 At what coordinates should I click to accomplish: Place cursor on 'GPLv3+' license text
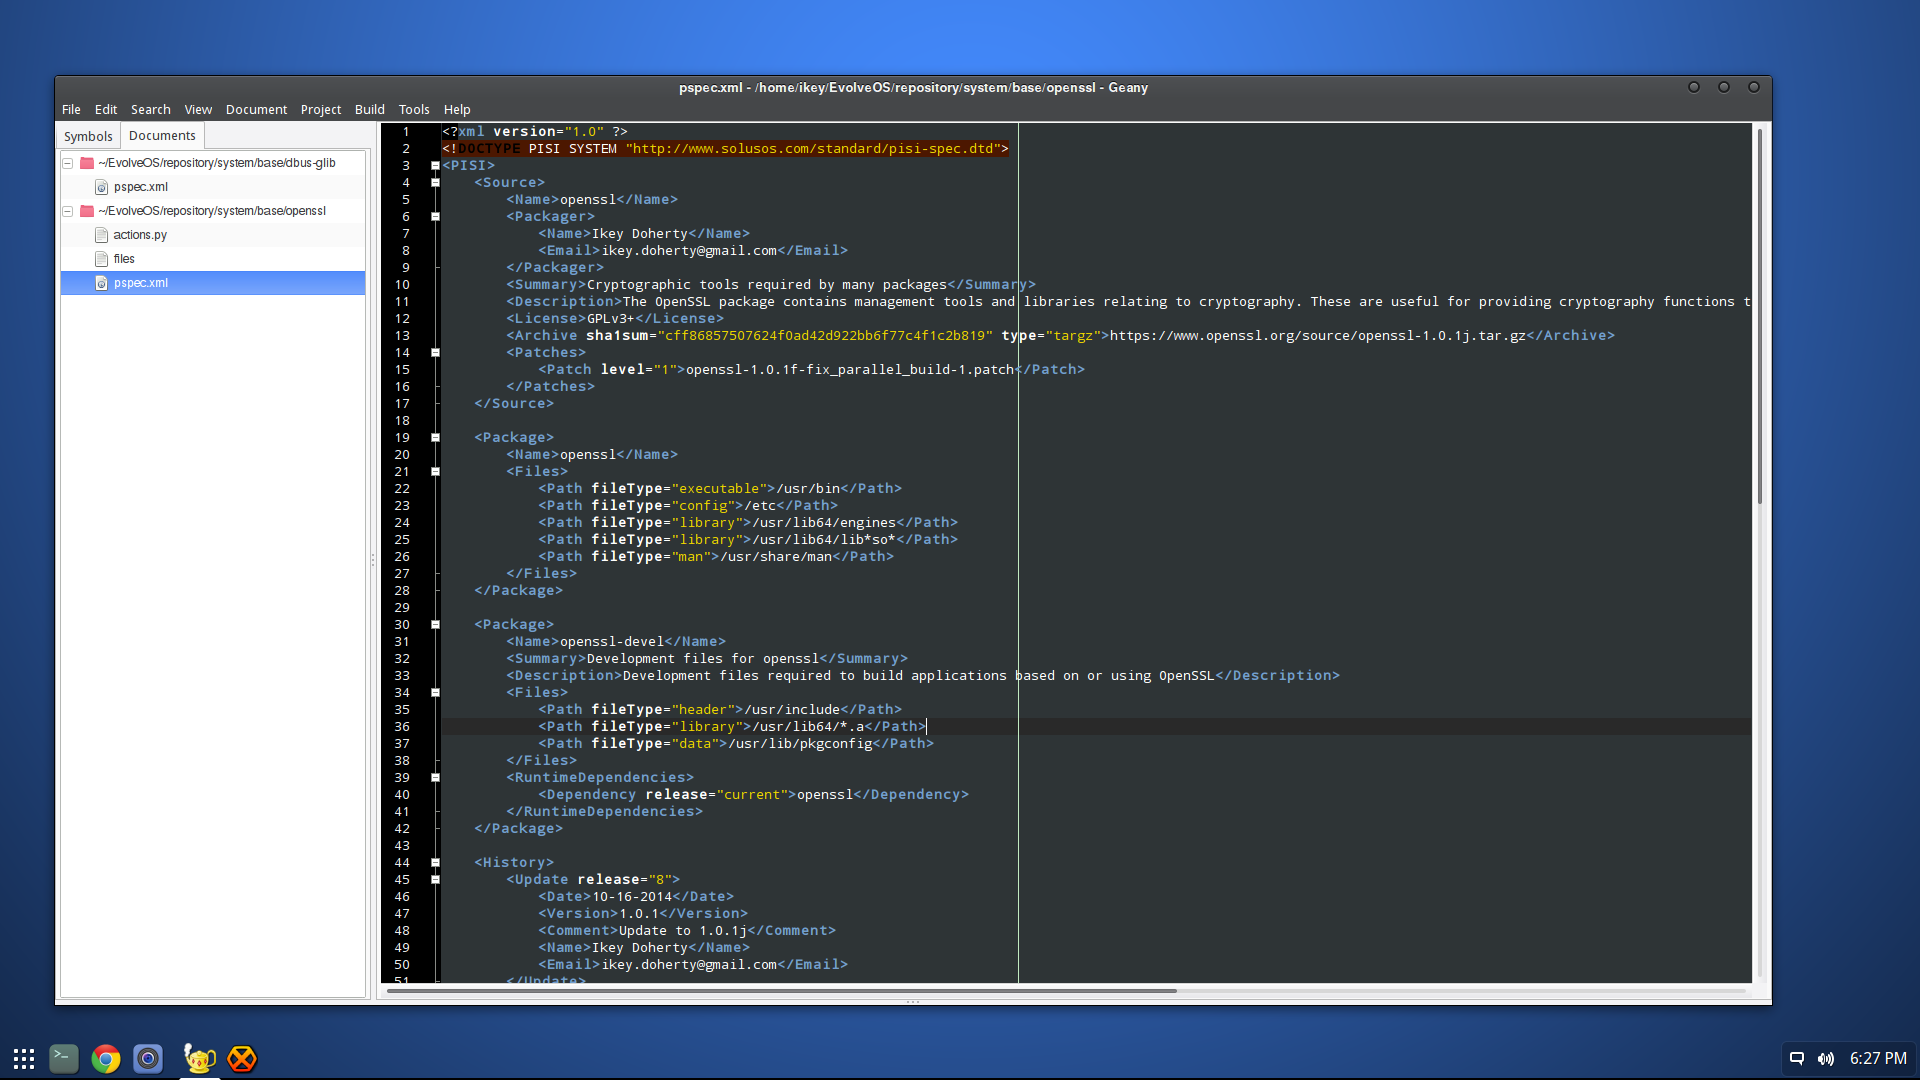[x=611, y=319]
